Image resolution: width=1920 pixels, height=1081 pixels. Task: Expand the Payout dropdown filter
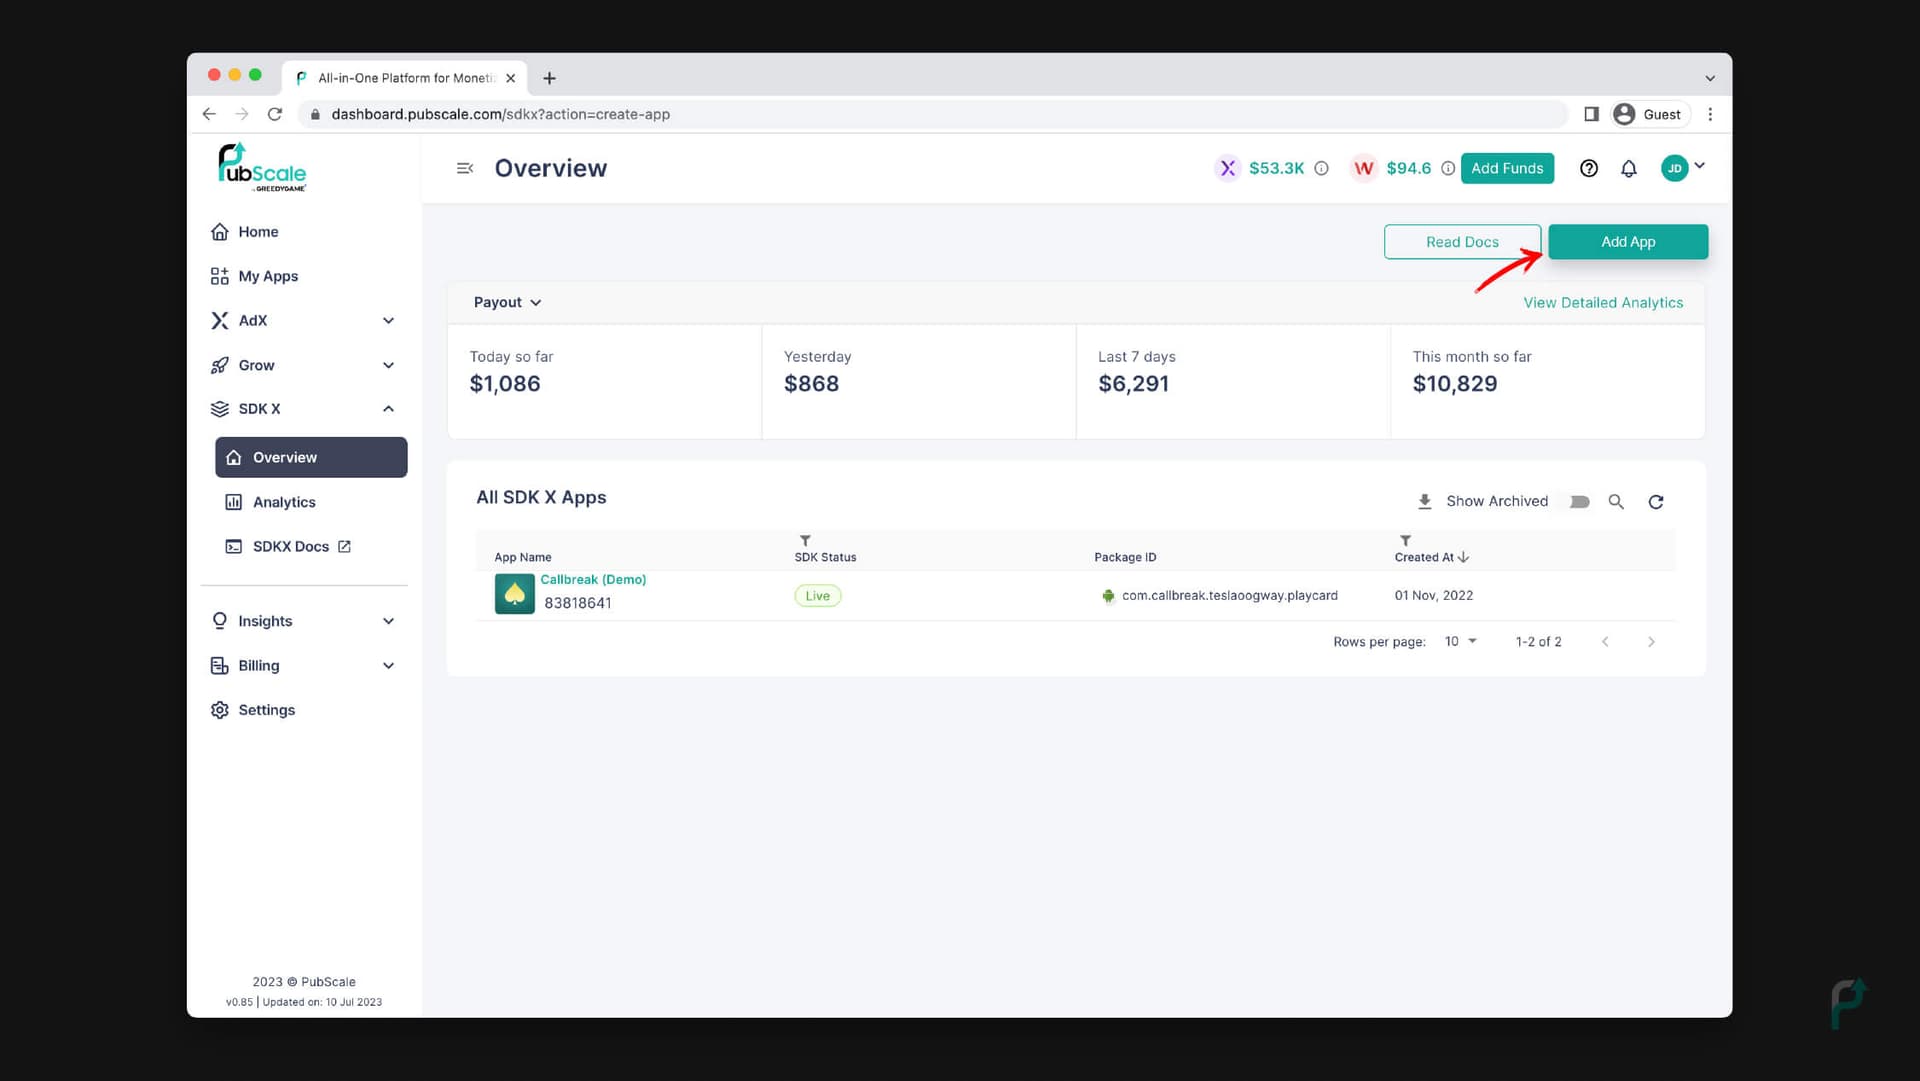tap(506, 302)
